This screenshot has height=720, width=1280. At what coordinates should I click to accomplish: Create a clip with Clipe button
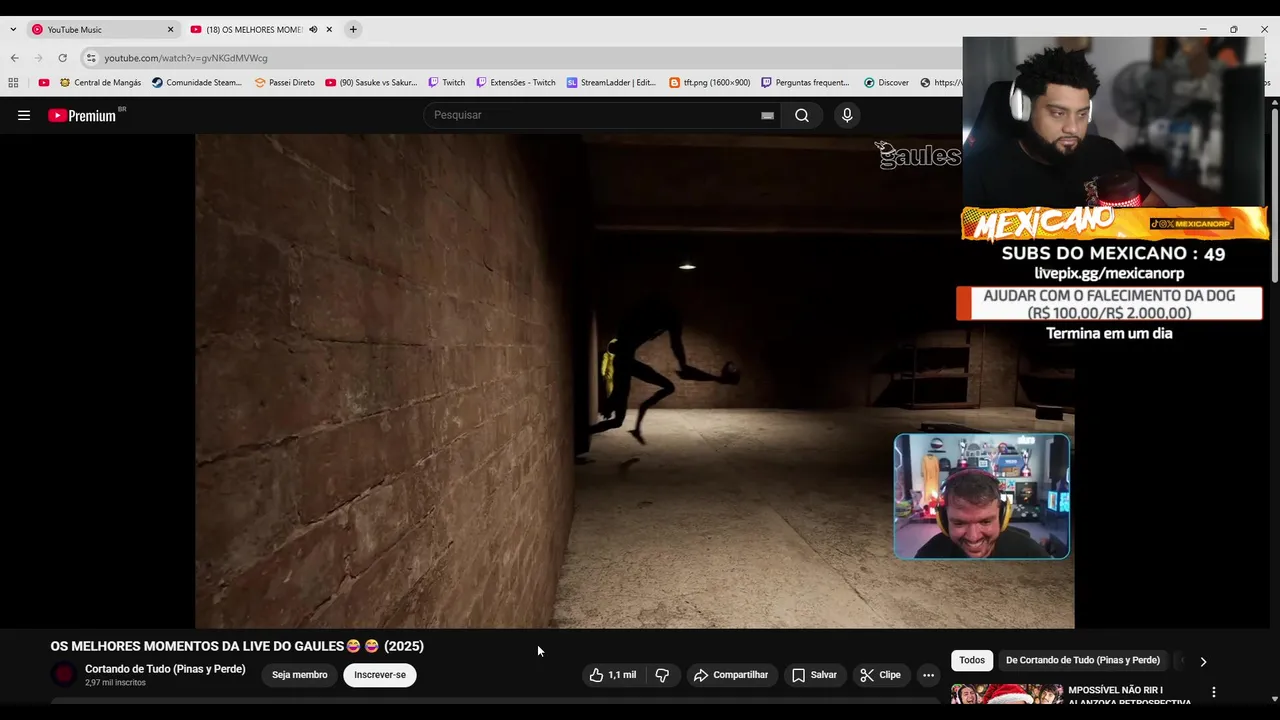[x=880, y=675]
